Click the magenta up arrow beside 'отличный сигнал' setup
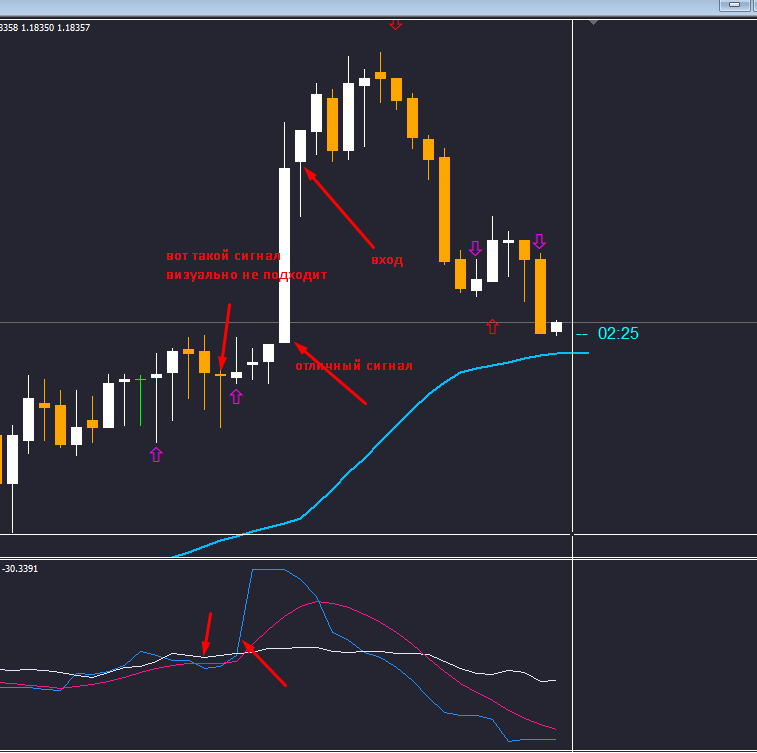757x753 pixels. point(236,396)
